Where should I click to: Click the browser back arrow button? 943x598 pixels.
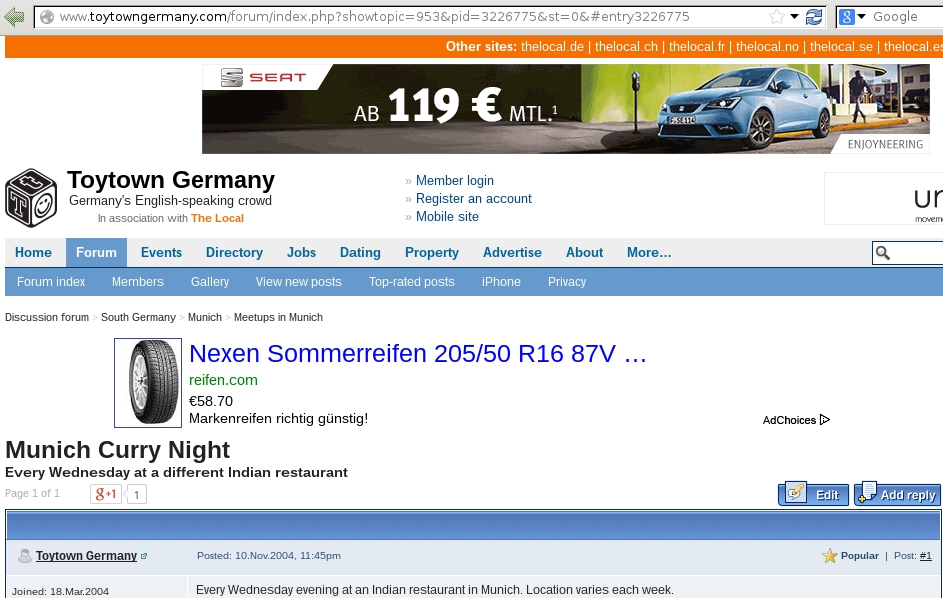point(15,16)
